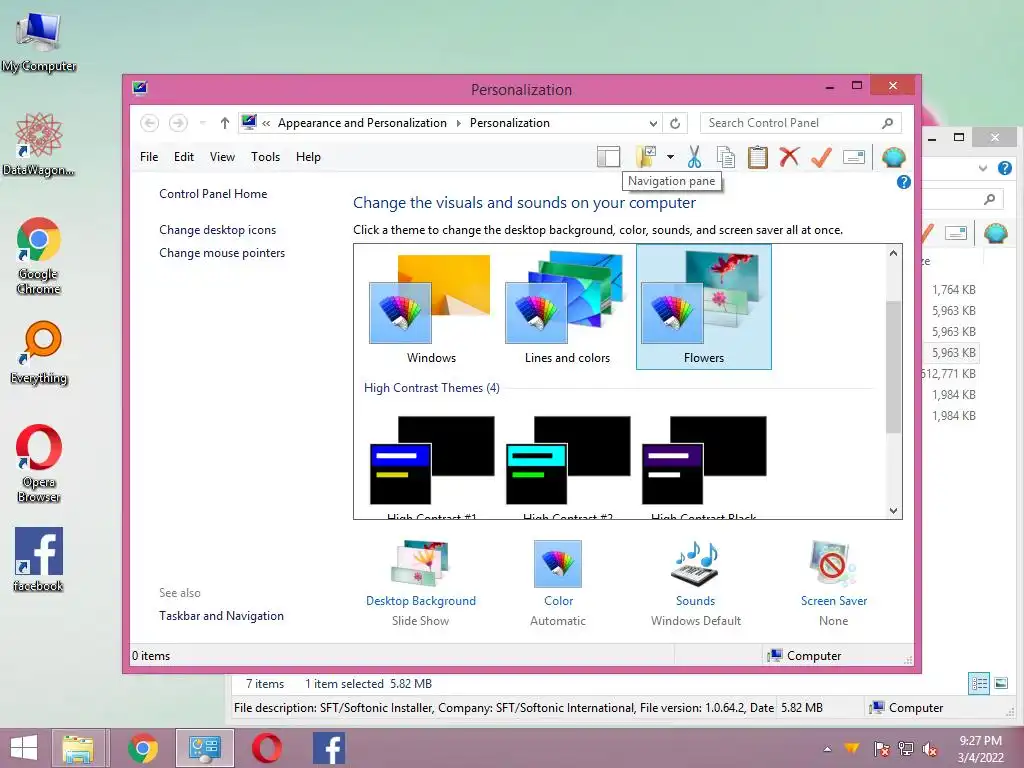Viewport: 1024px width, 768px height.
Task: Open recent locations dropdown arrow
Action: point(202,123)
